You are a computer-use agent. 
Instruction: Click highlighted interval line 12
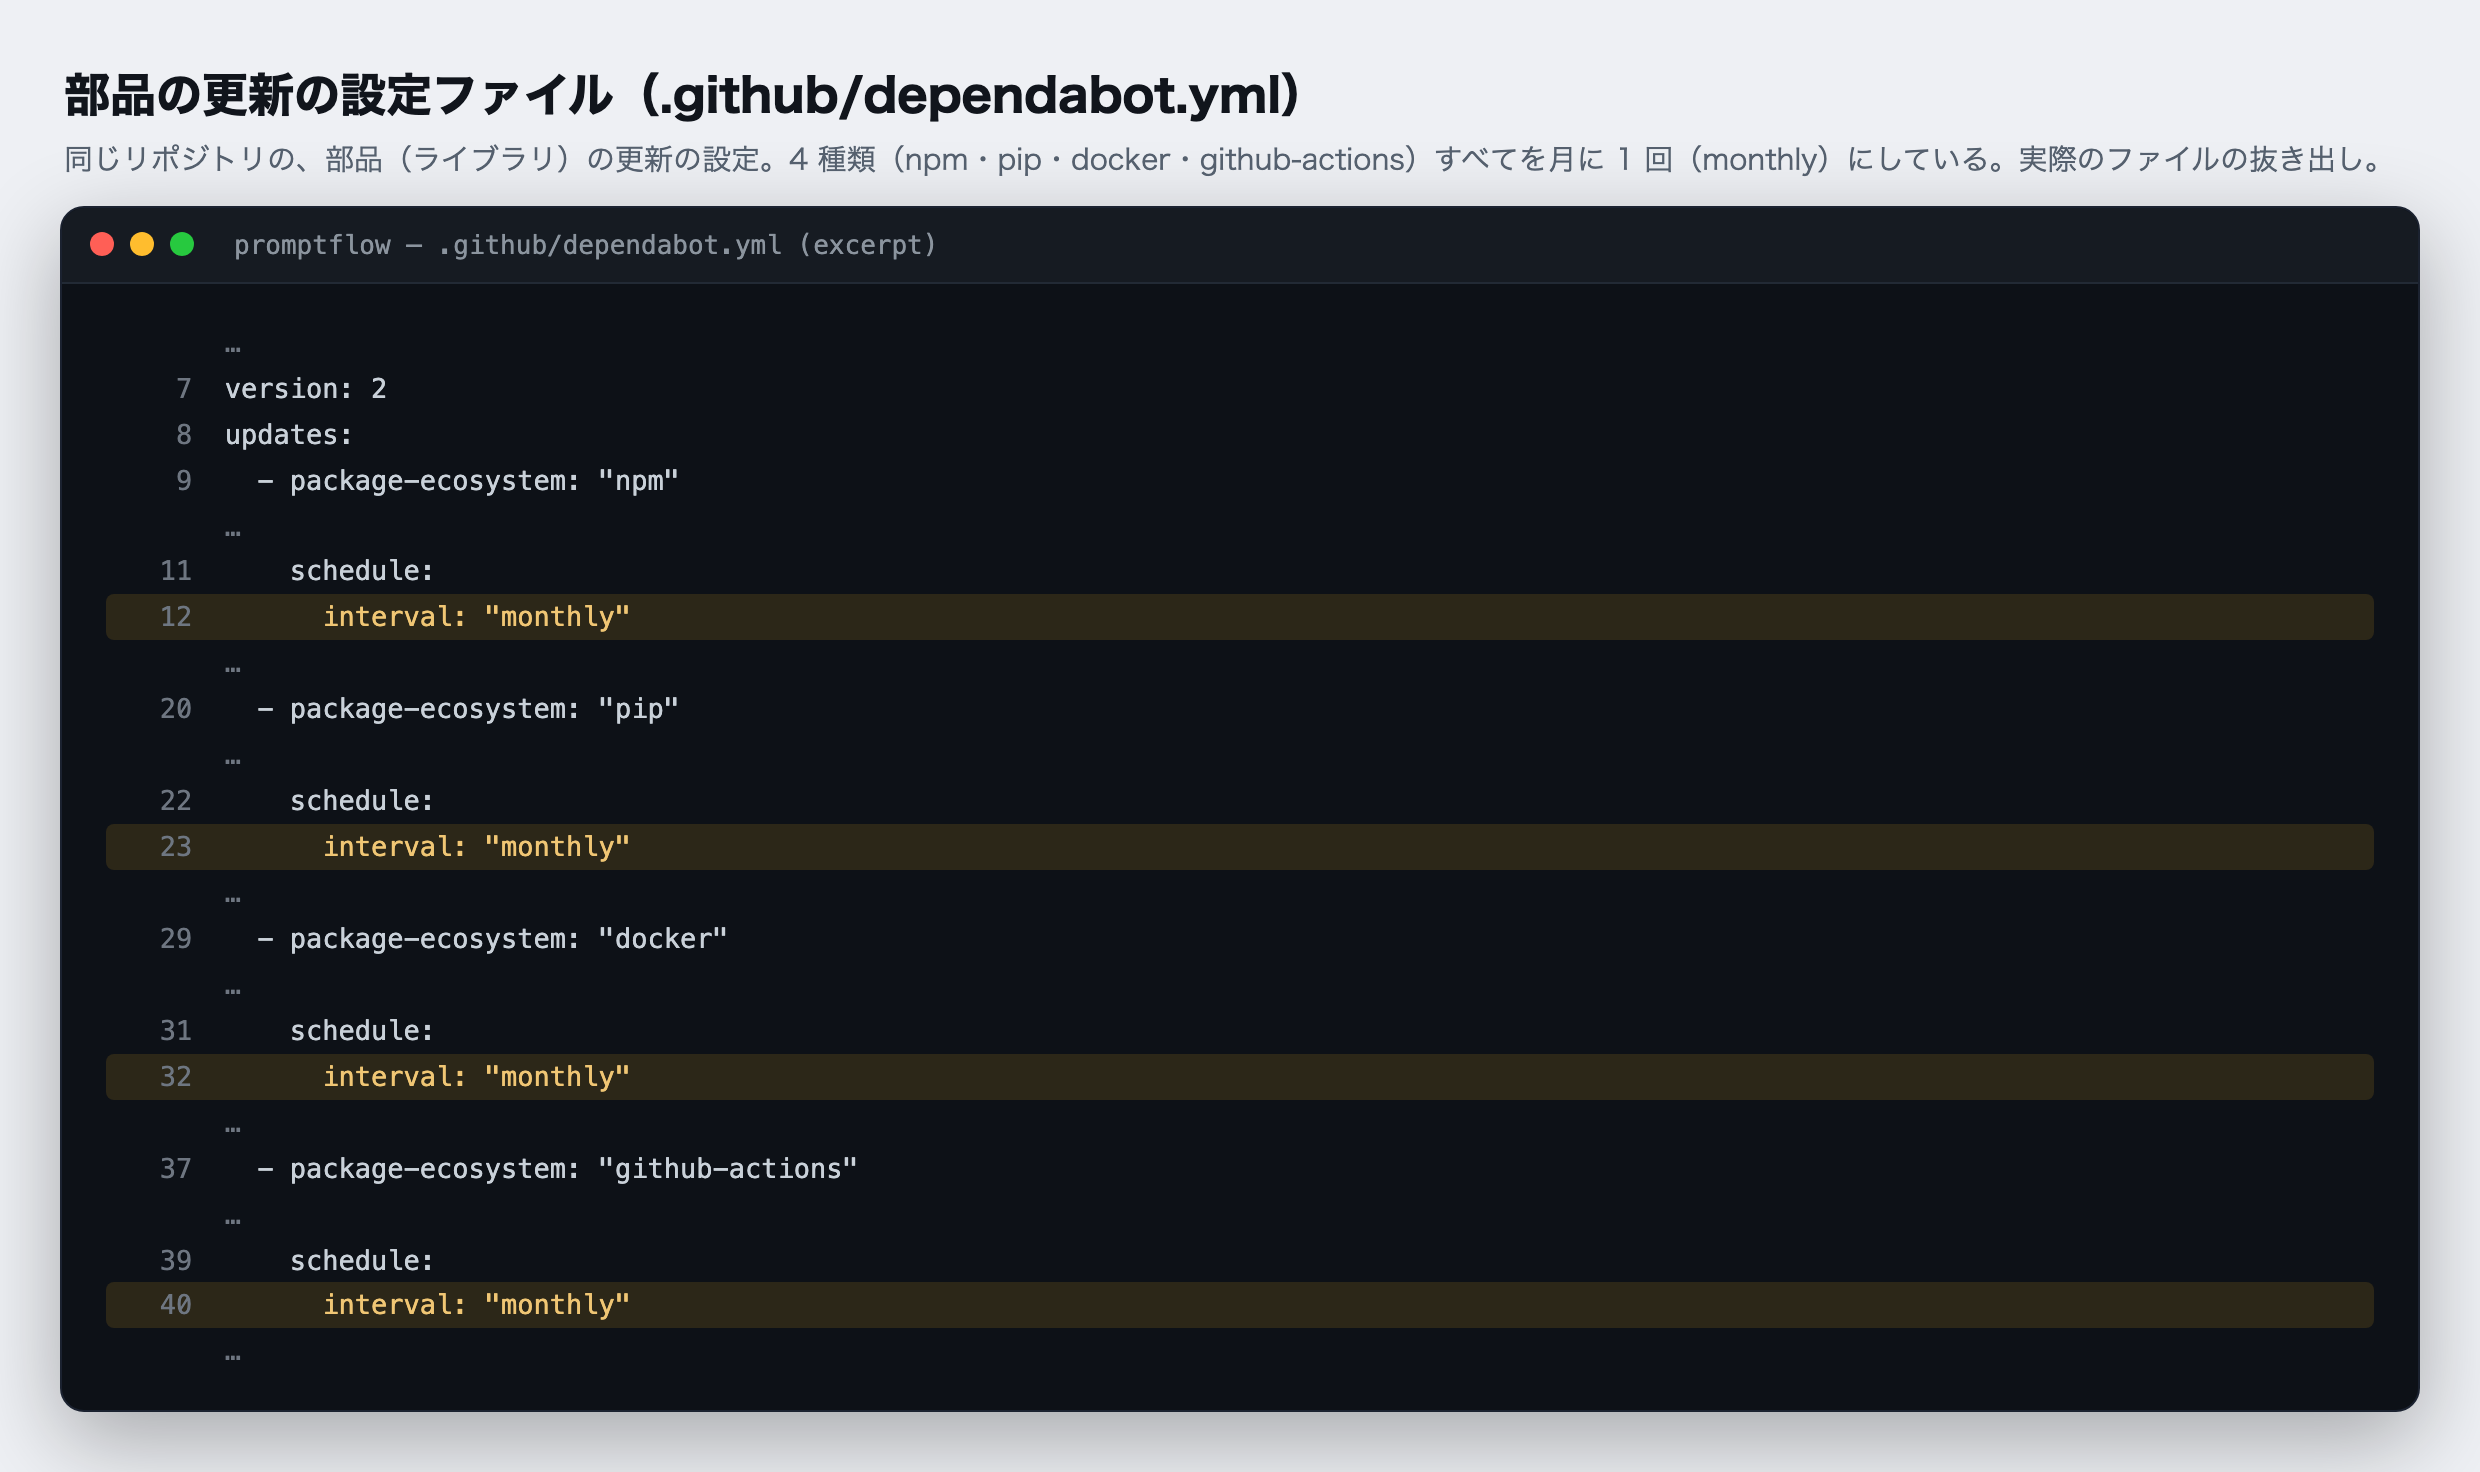click(1240, 617)
